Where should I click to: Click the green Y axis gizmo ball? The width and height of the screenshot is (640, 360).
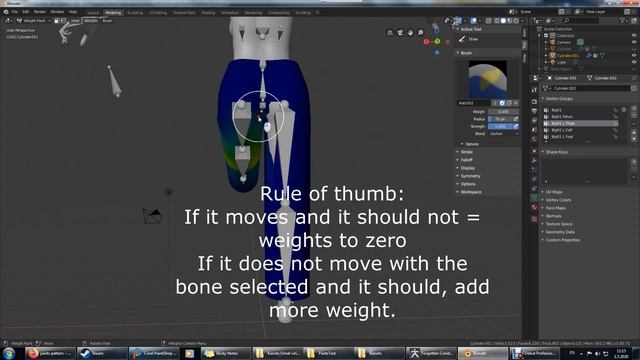pyautogui.click(x=438, y=41)
